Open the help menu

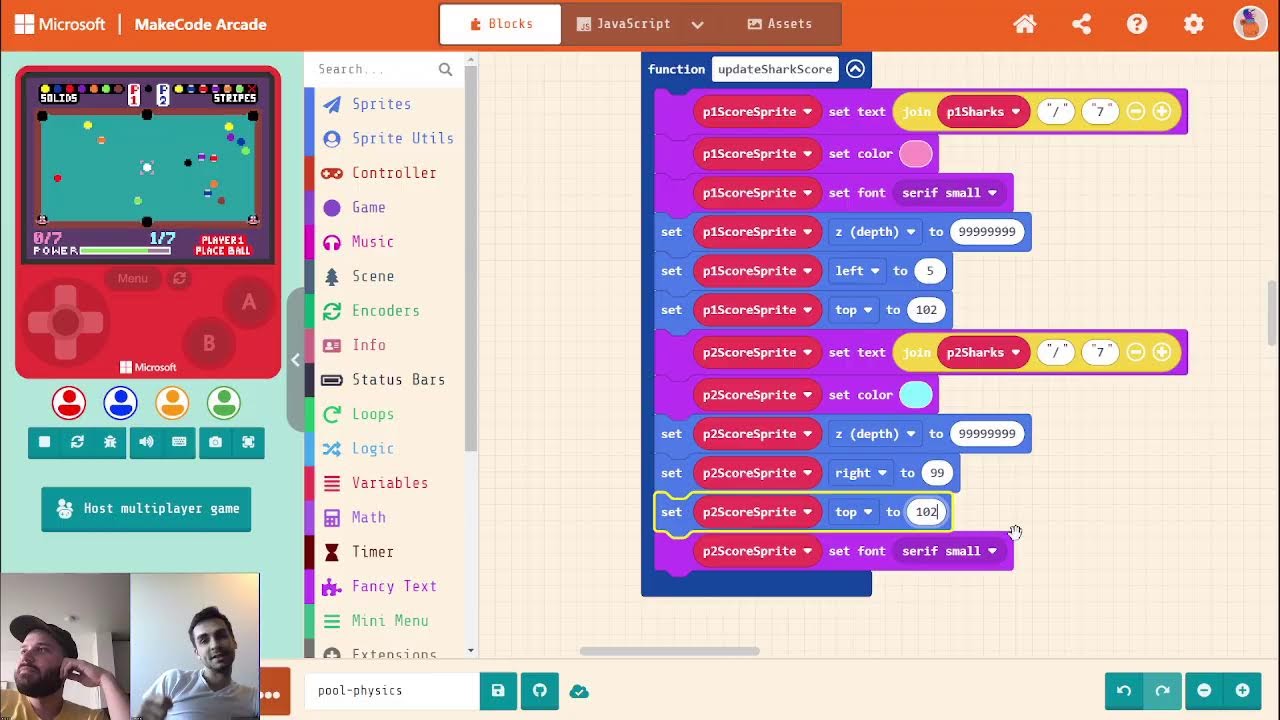(1137, 24)
